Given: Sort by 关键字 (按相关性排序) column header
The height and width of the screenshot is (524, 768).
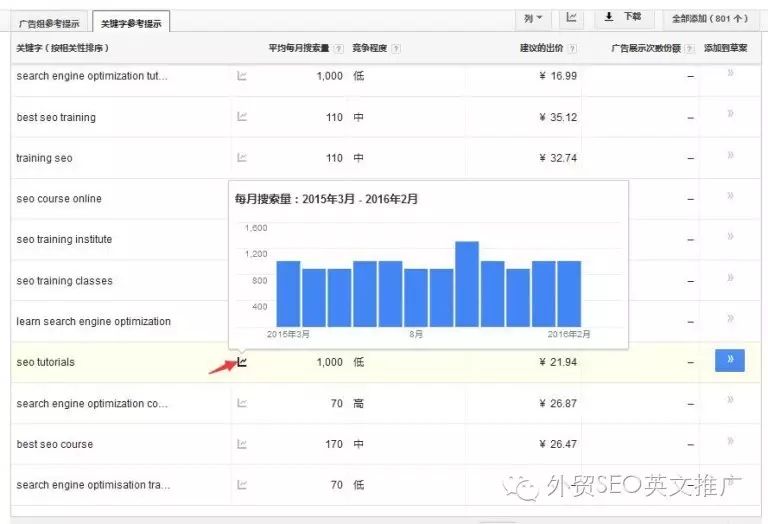Looking at the screenshot, I should (63, 48).
